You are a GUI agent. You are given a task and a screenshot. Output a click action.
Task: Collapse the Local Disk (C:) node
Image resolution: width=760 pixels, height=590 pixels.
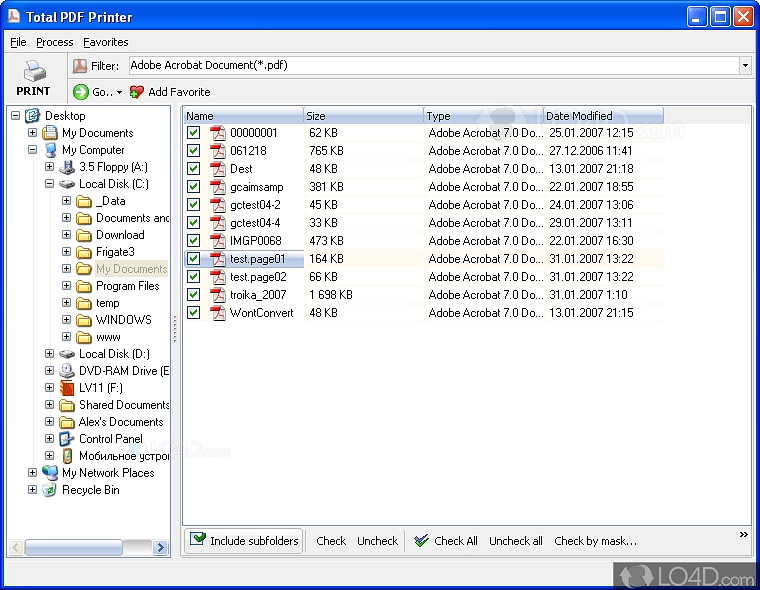(49, 184)
